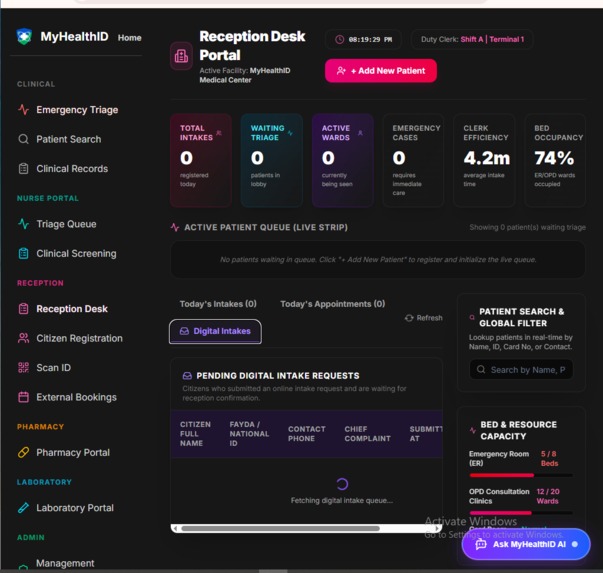Open Clinical Screening in the sidebar
This screenshot has width=603, height=573.
(x=77, y=254)
